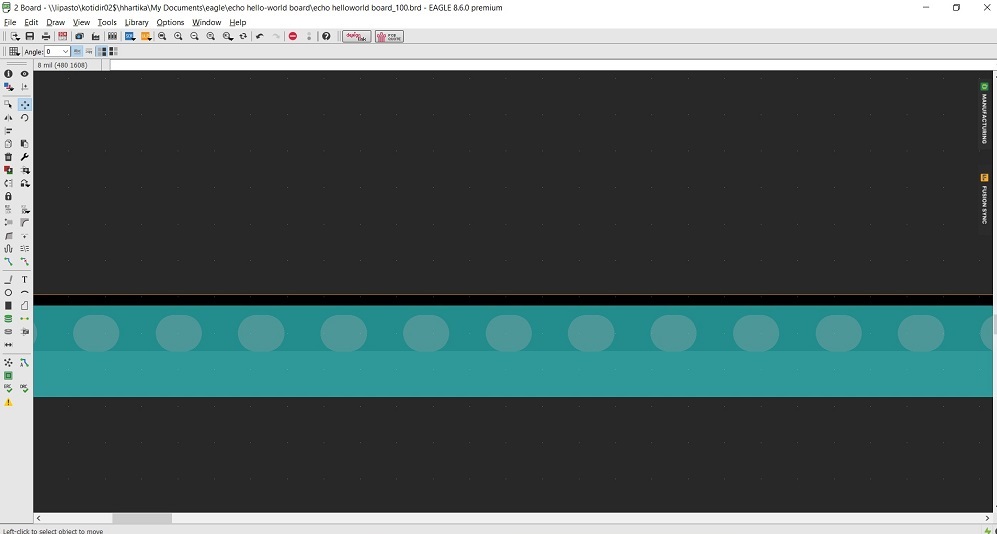Select the Mark tool in left toolbar
This screenshot has height=534, width=997.
pyautogui.click(x=24, y=87)
